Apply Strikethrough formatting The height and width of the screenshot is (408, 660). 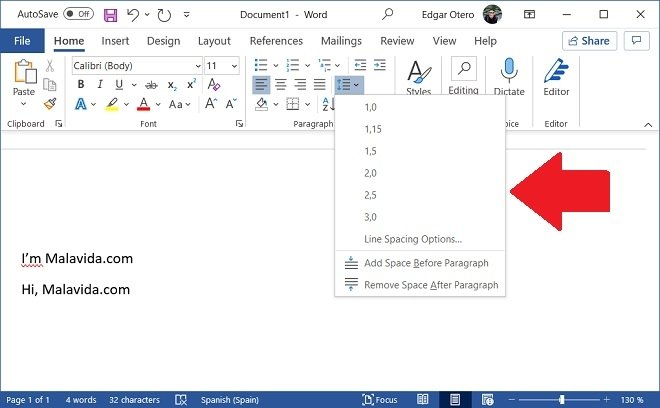151,85
